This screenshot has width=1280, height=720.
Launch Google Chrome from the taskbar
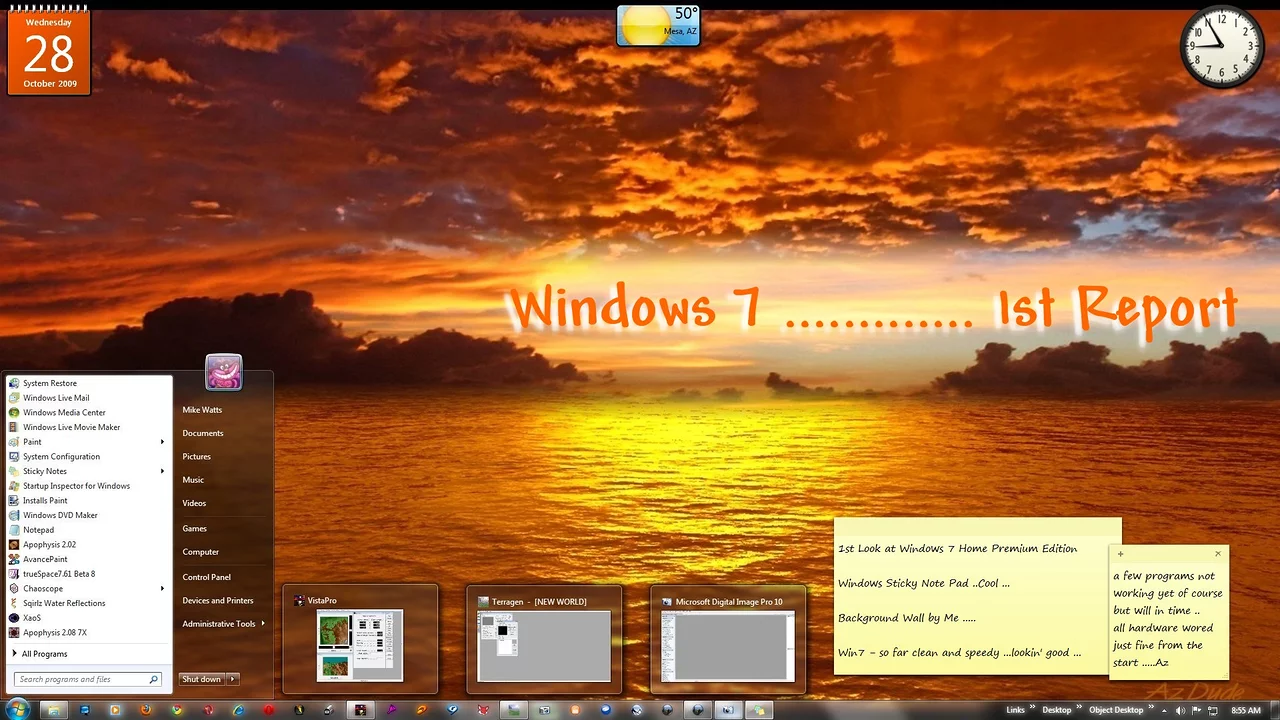point(177,710)
